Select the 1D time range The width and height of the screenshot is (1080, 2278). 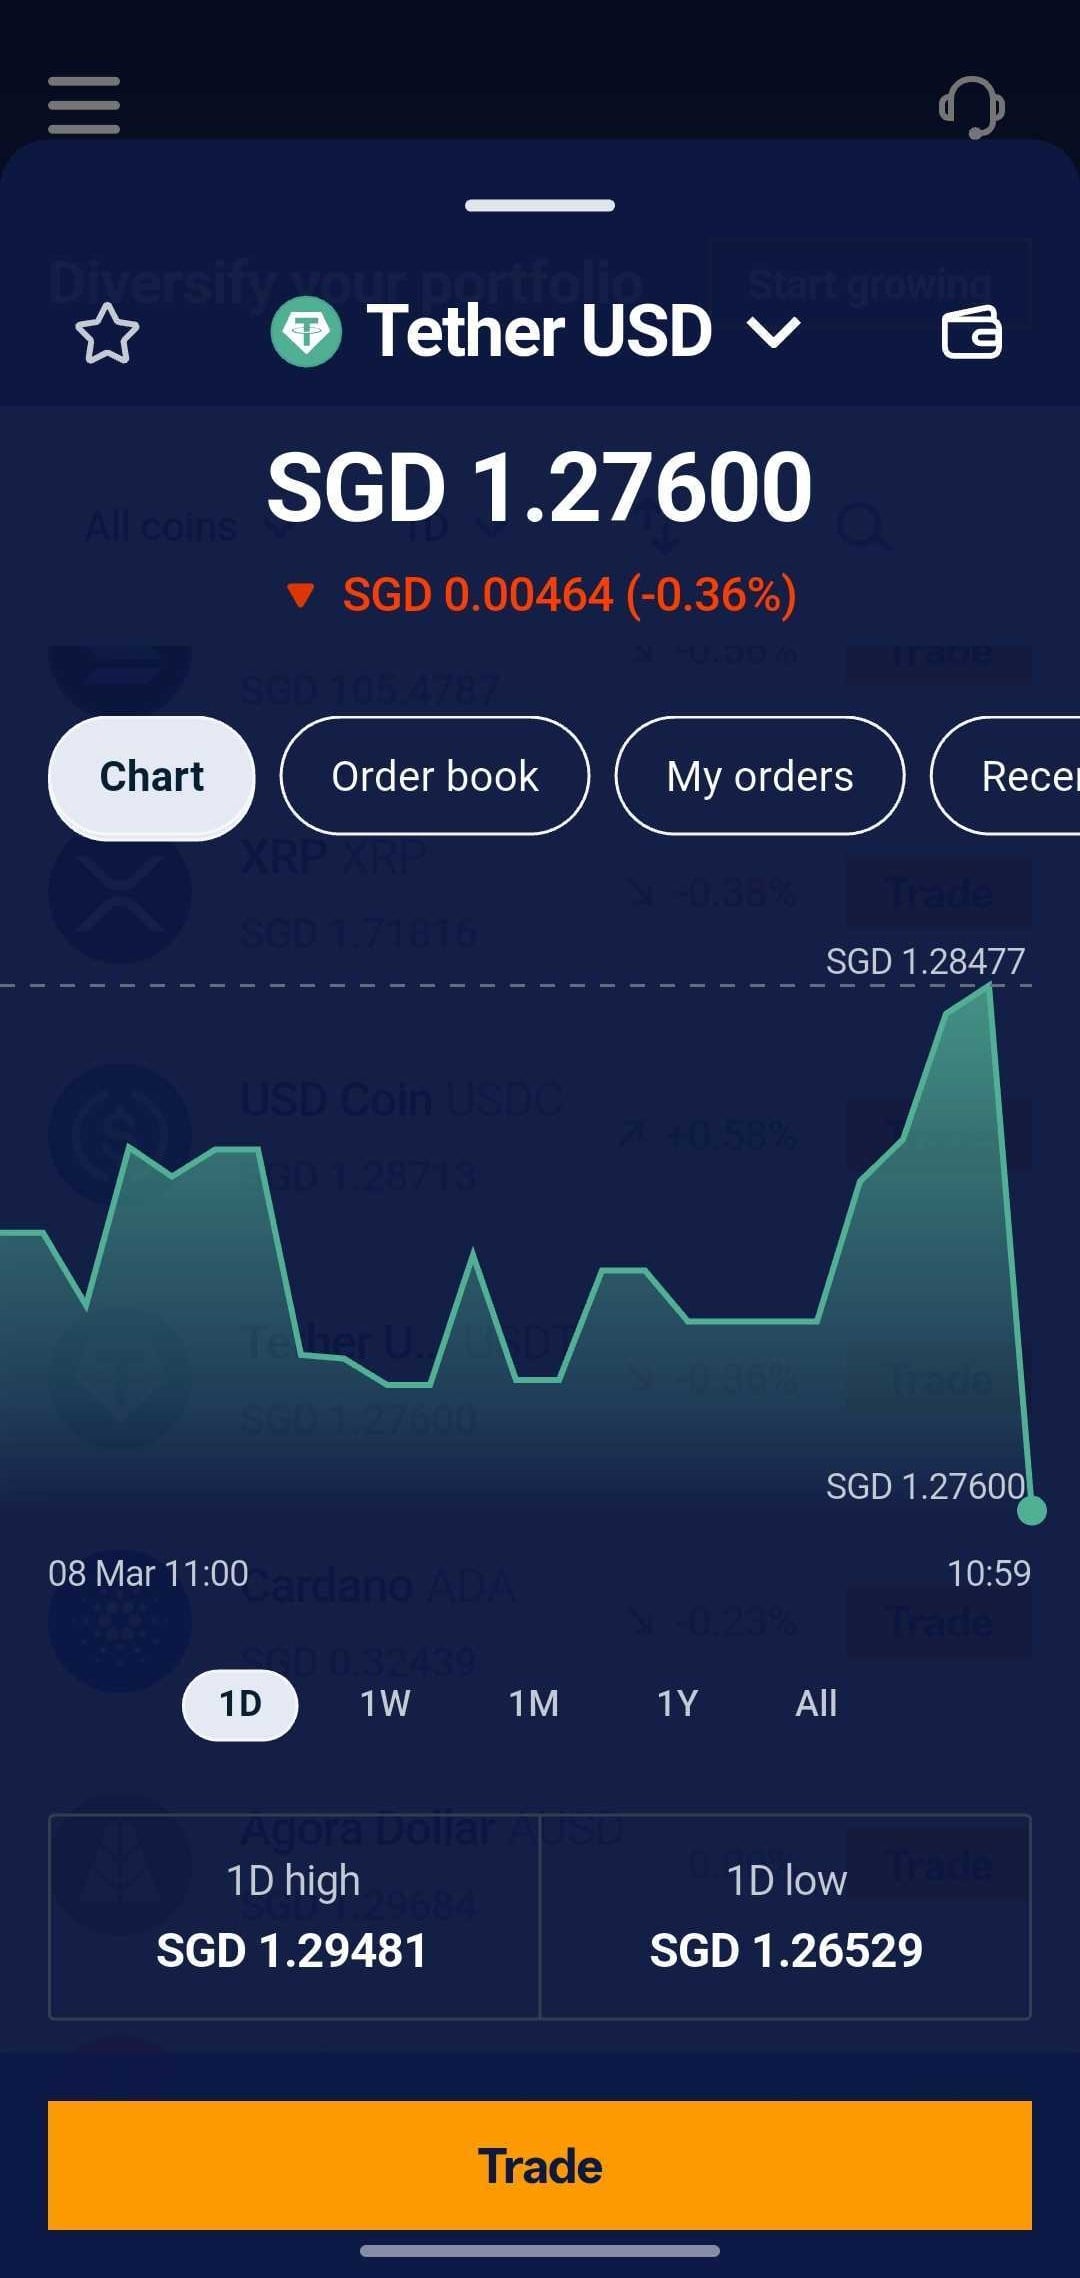[240, 1703]
